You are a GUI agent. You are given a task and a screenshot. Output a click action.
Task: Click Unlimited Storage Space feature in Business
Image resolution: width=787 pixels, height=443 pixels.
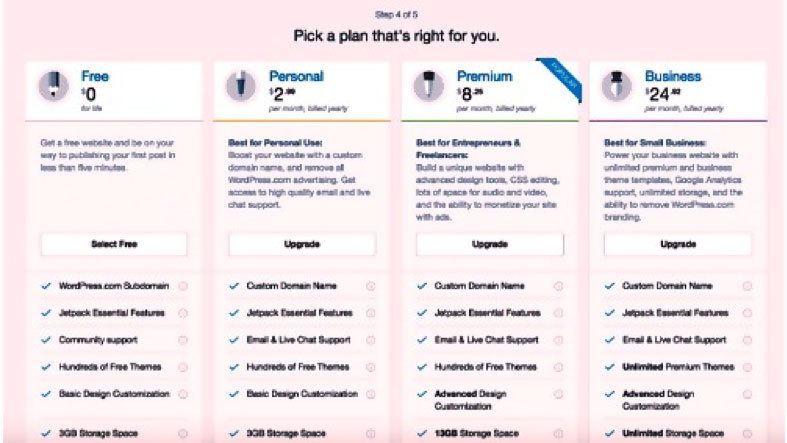pyautogui.click(x=673, y=433)
